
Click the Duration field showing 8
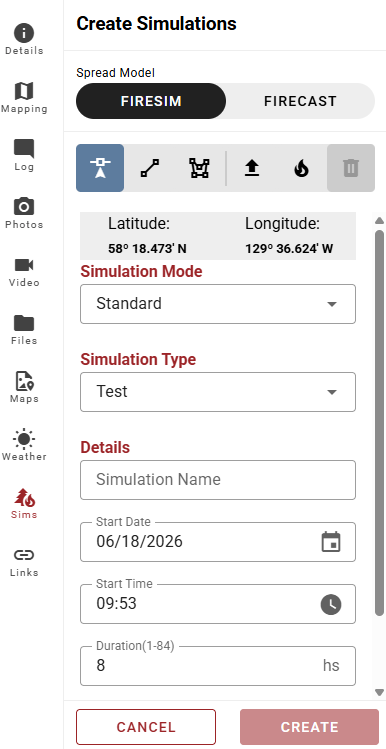pos(218,666)
